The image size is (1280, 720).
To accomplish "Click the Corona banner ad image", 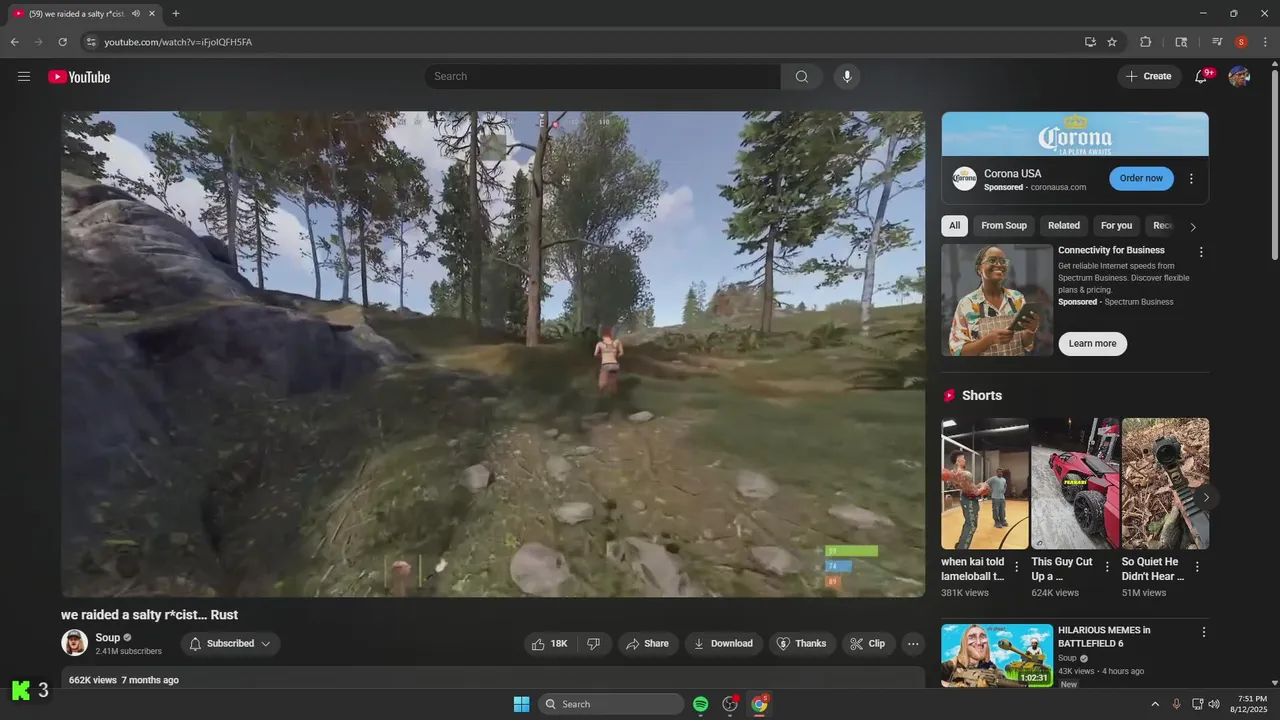I will point(1075,134).
